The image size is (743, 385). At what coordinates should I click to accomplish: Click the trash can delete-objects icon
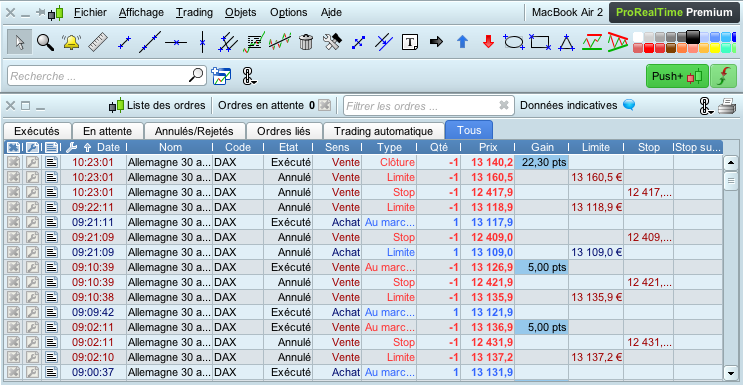[306, 42]
